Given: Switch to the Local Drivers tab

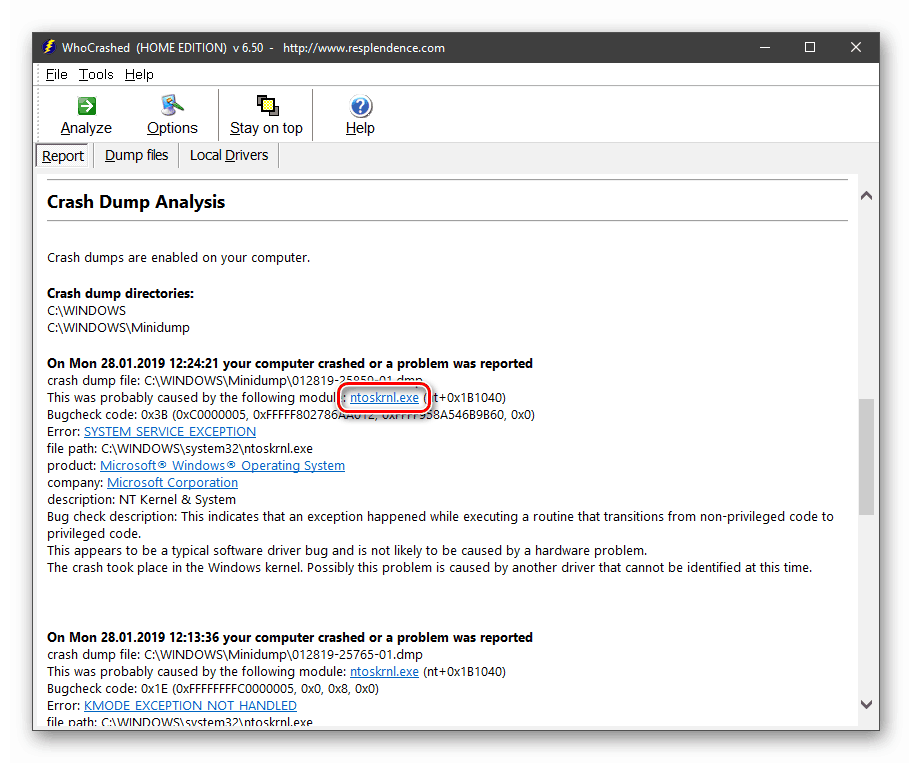Looking at the screenshot, I should pos(229,155).
